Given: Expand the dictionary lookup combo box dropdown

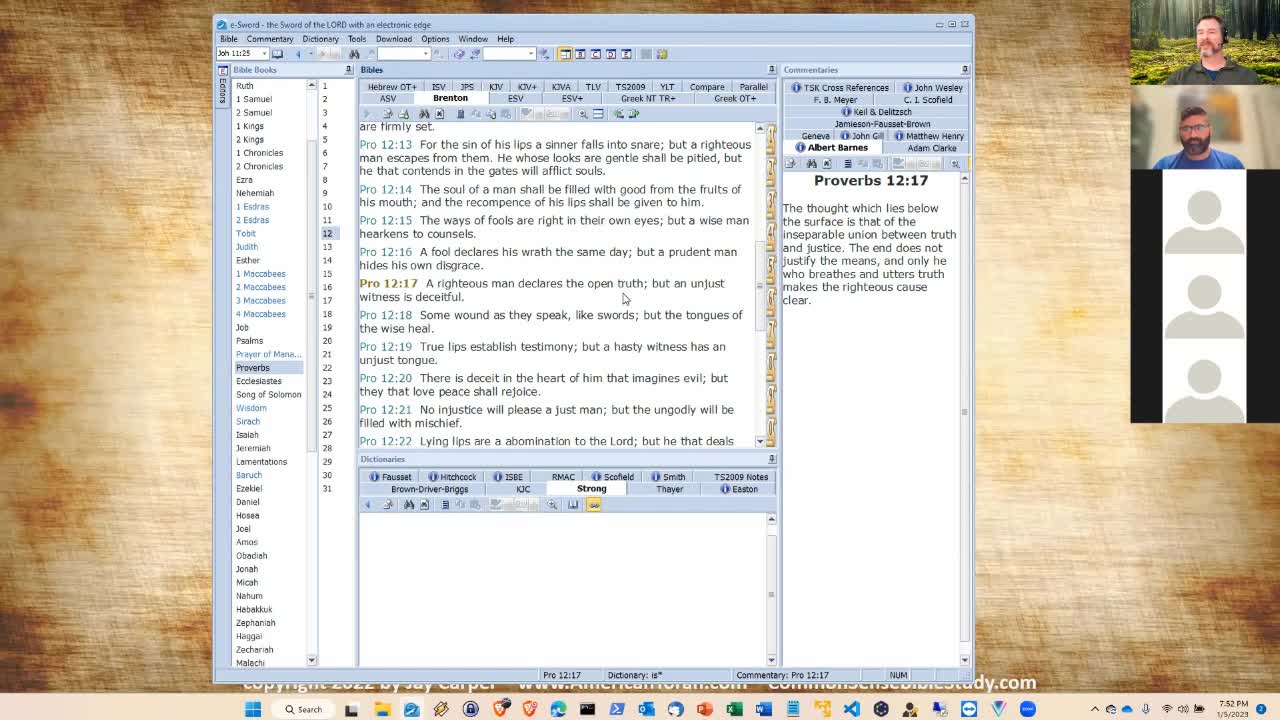Looking at the screenshot, I should tap(531, 54).
